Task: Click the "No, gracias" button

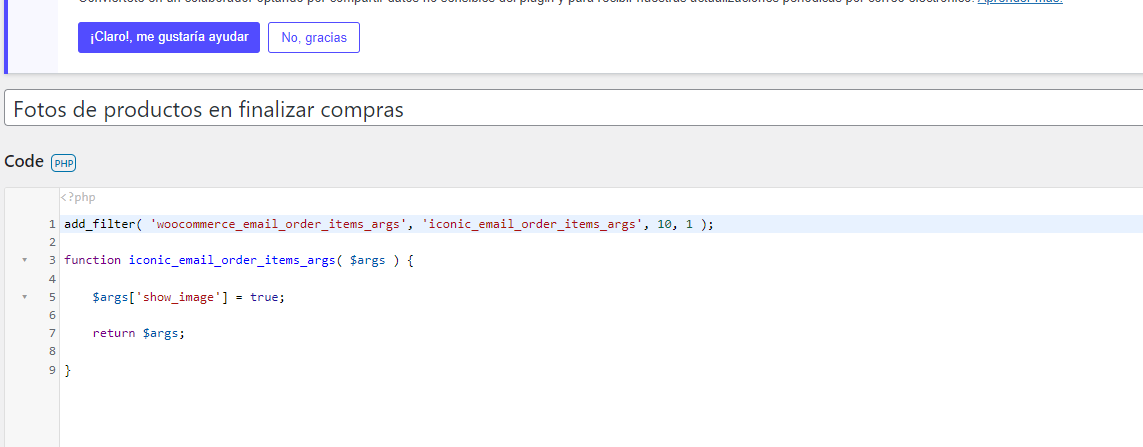Action: pyautogui.click(x=313, y=37)
